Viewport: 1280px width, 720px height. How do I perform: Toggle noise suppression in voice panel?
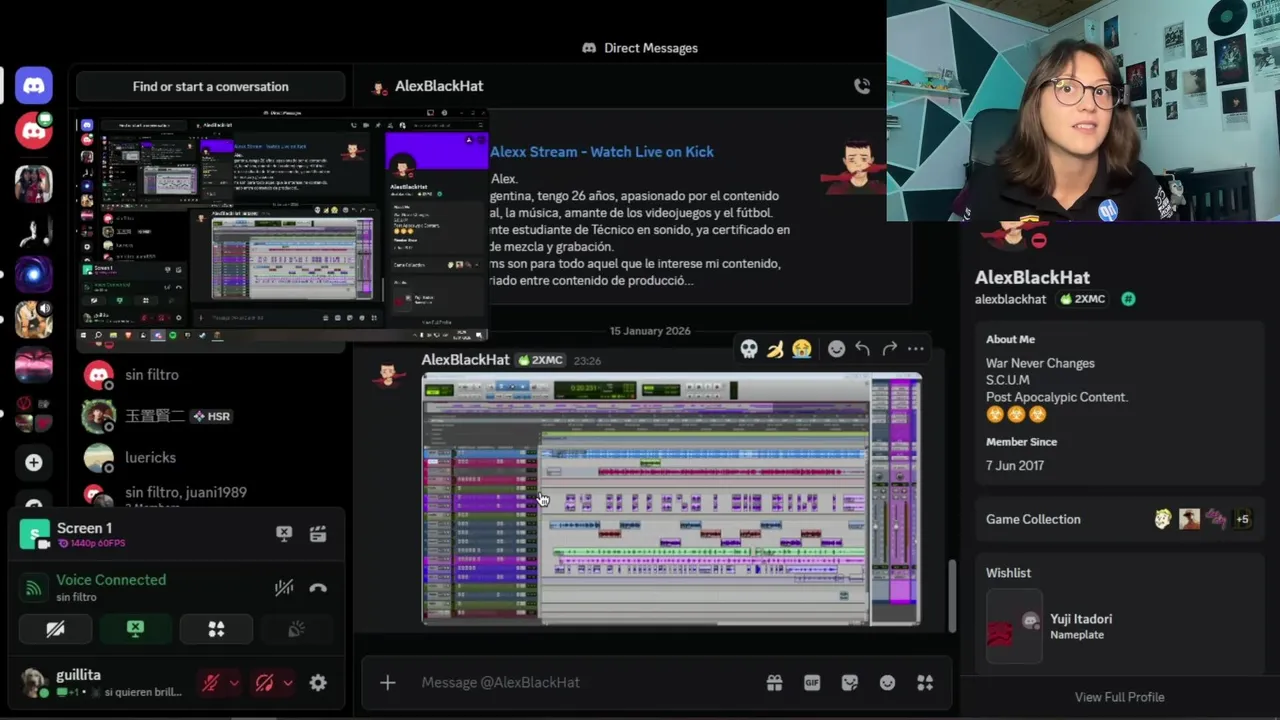point(284,588)
